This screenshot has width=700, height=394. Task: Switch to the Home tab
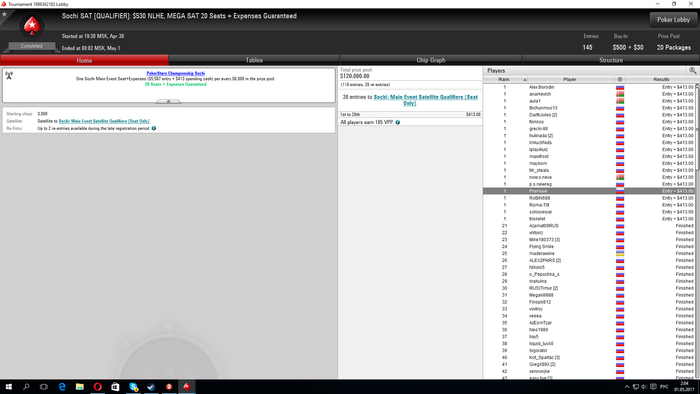click(x=84, y=60)
